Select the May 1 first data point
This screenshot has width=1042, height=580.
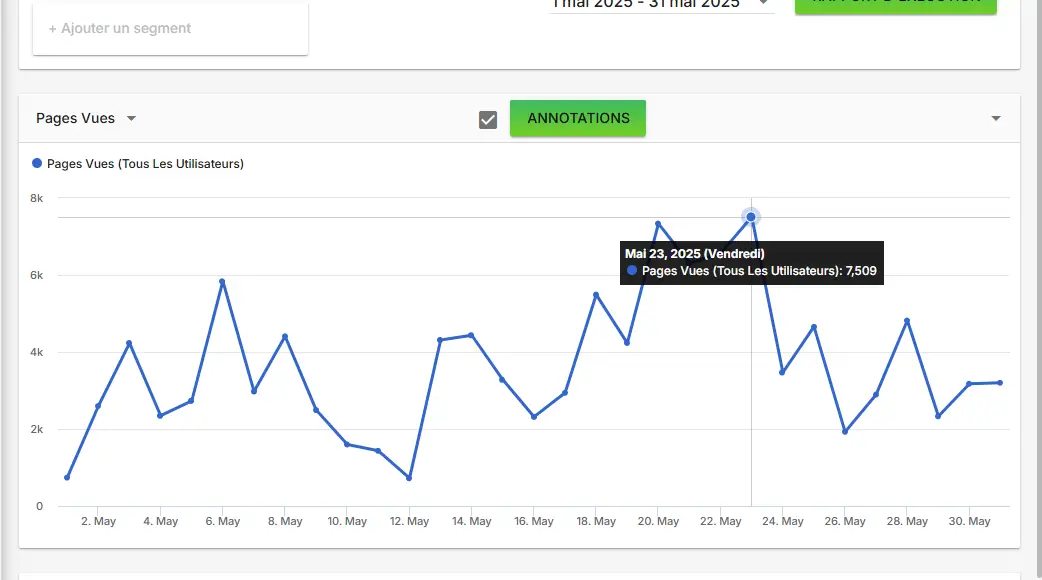tap(67, 478)
